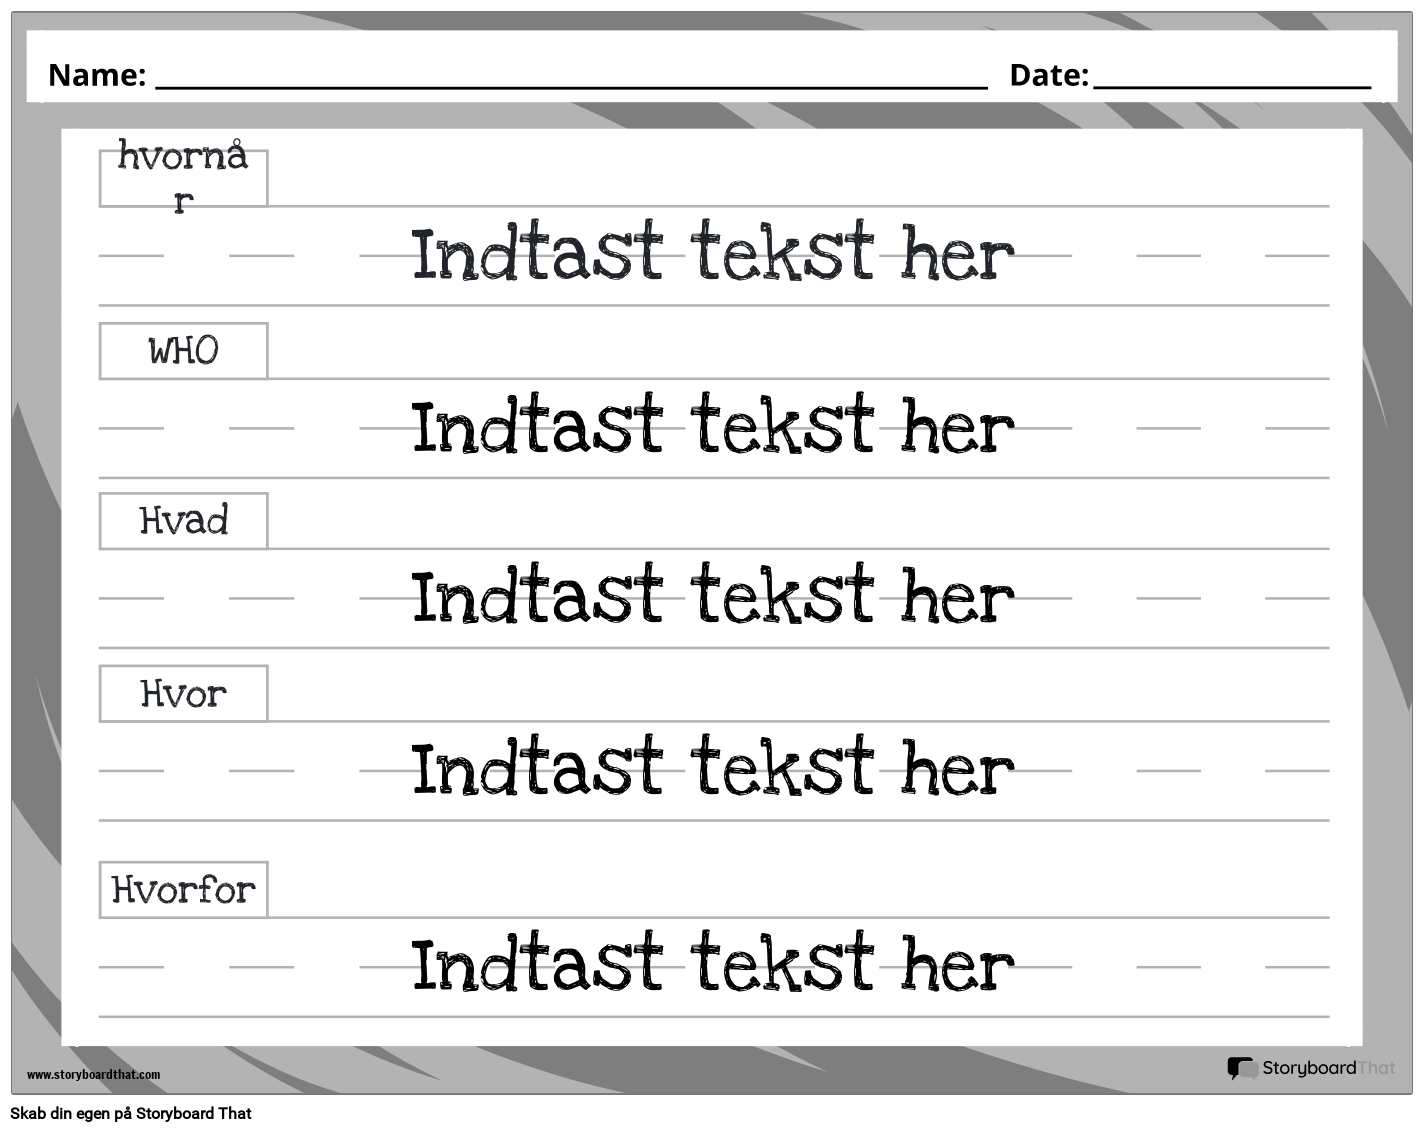Image resolution: width=1425 pixels, height=1132 pixels.
Task: Select the 'Hvad' label box
Action: pos(183,521)
